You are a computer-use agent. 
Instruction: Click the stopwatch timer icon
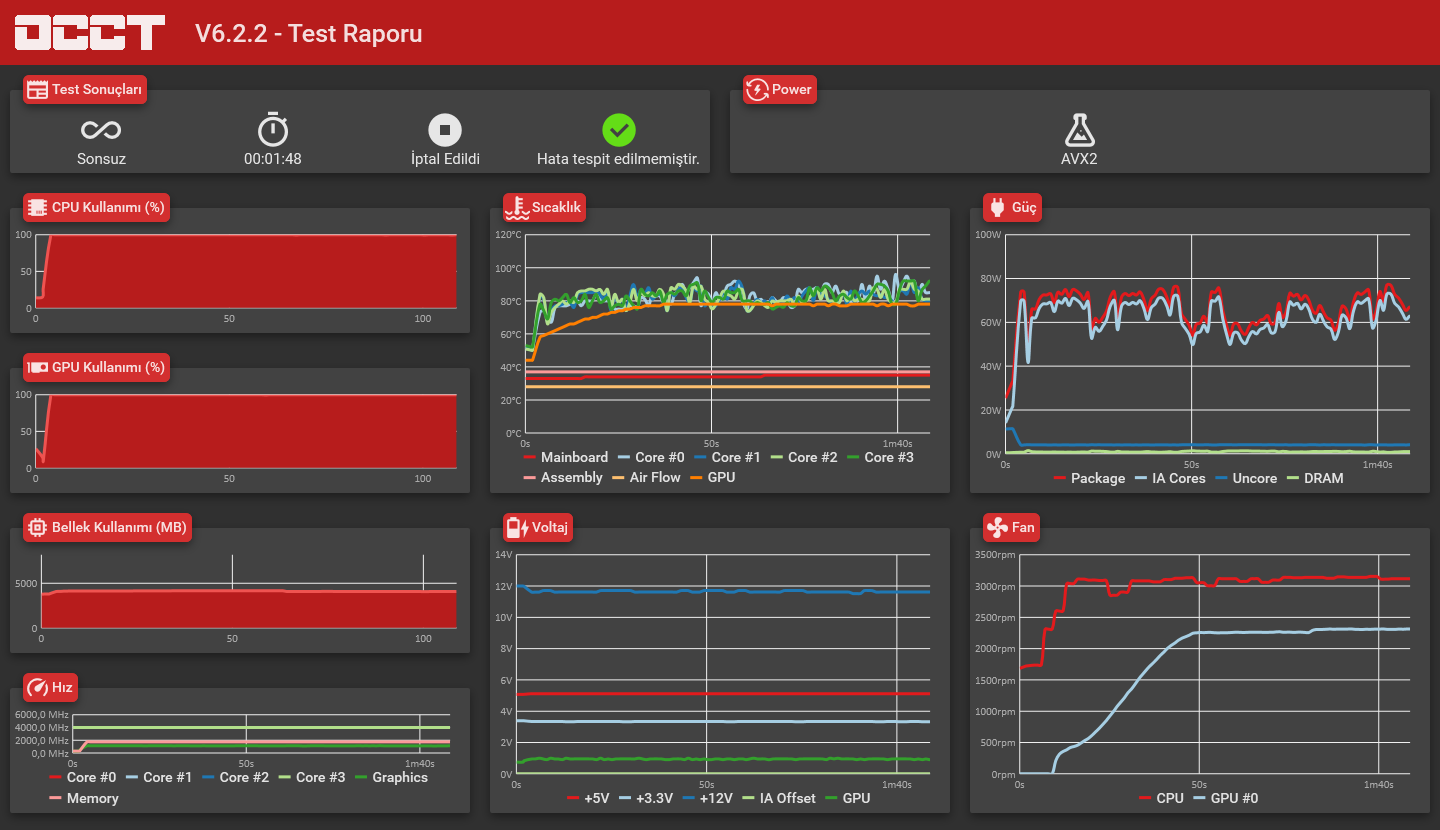click(273, 130)
